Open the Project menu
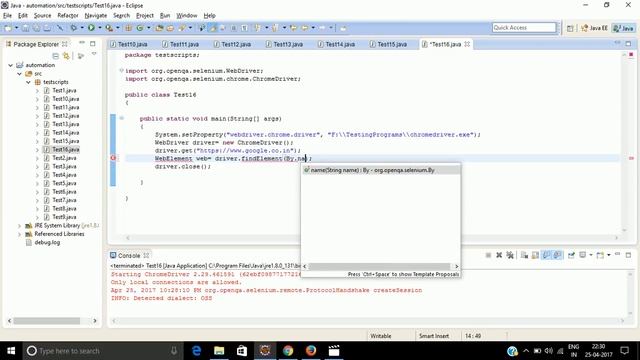 (144, 16)
